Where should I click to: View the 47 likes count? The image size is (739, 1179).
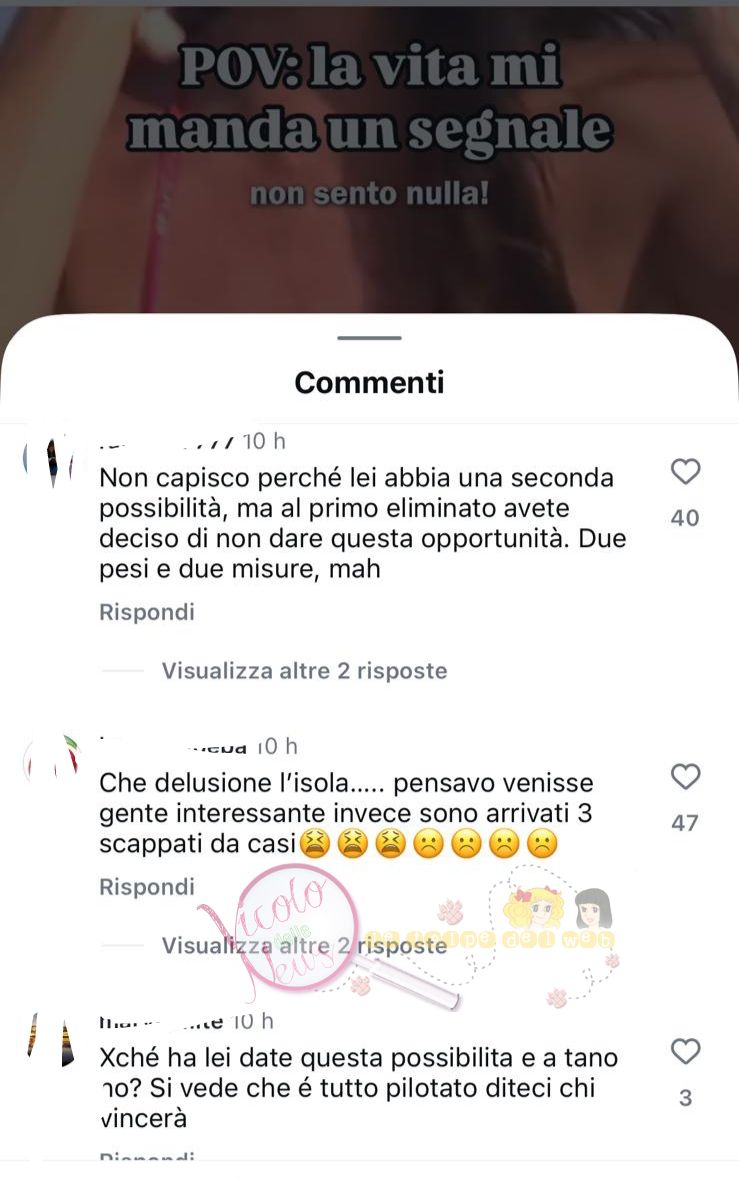(x=685, y=823)
